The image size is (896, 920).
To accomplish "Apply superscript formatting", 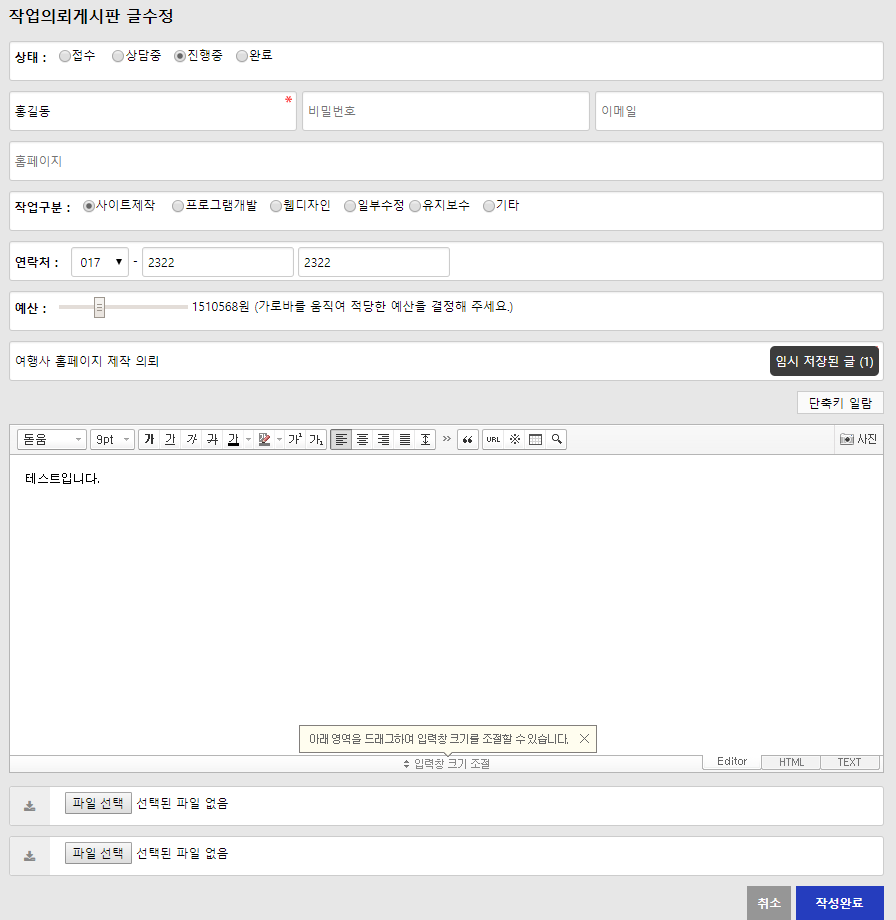I will 295,439.
